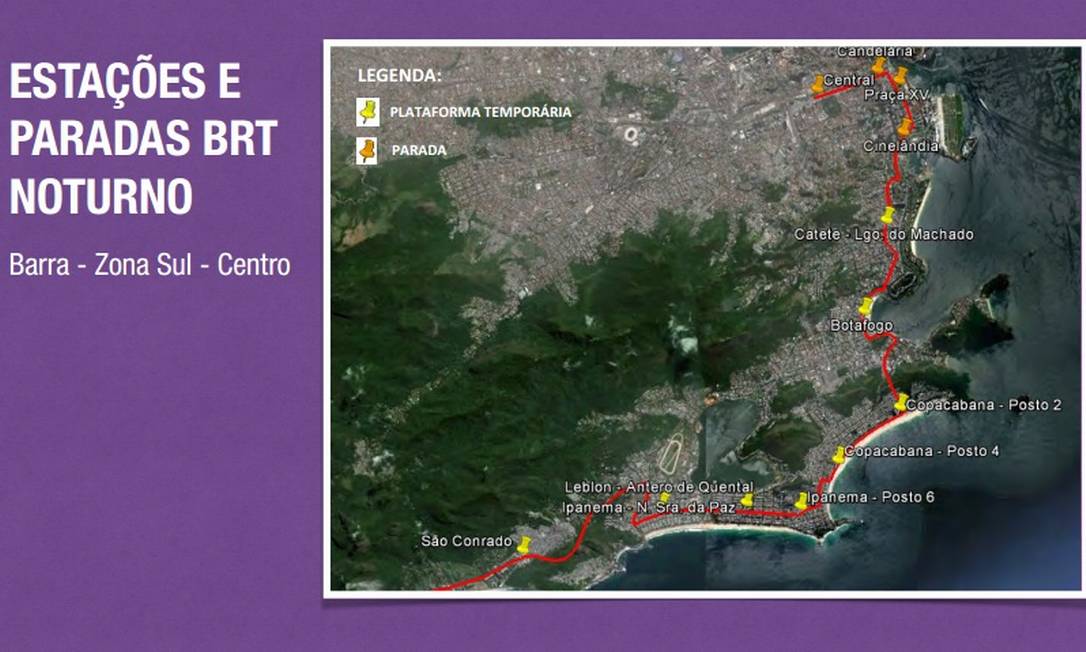1086x652 pixels.
Task: Click the round stadium on the map
Action: pos(631,134)
